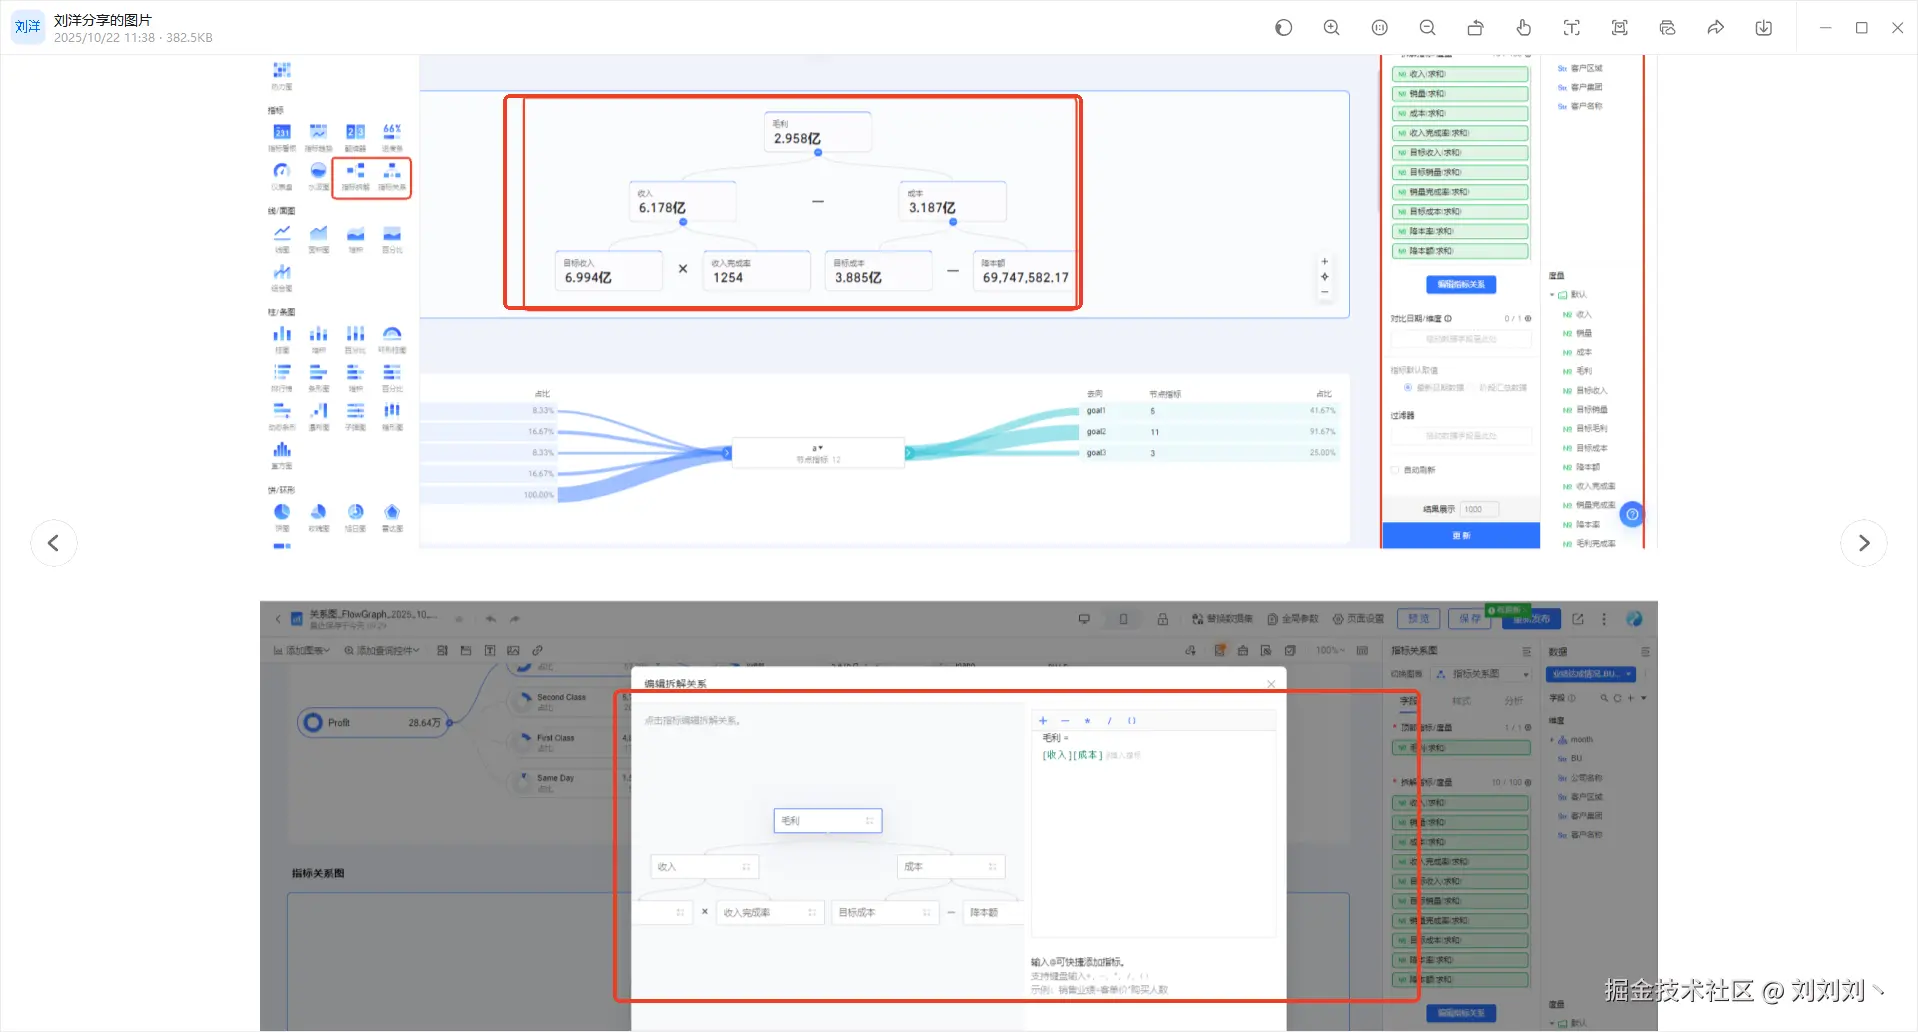The height and width of the screenshot is (1032, 1918).
Task: Download the picture using the download icon
Action: pos(1763,28)
